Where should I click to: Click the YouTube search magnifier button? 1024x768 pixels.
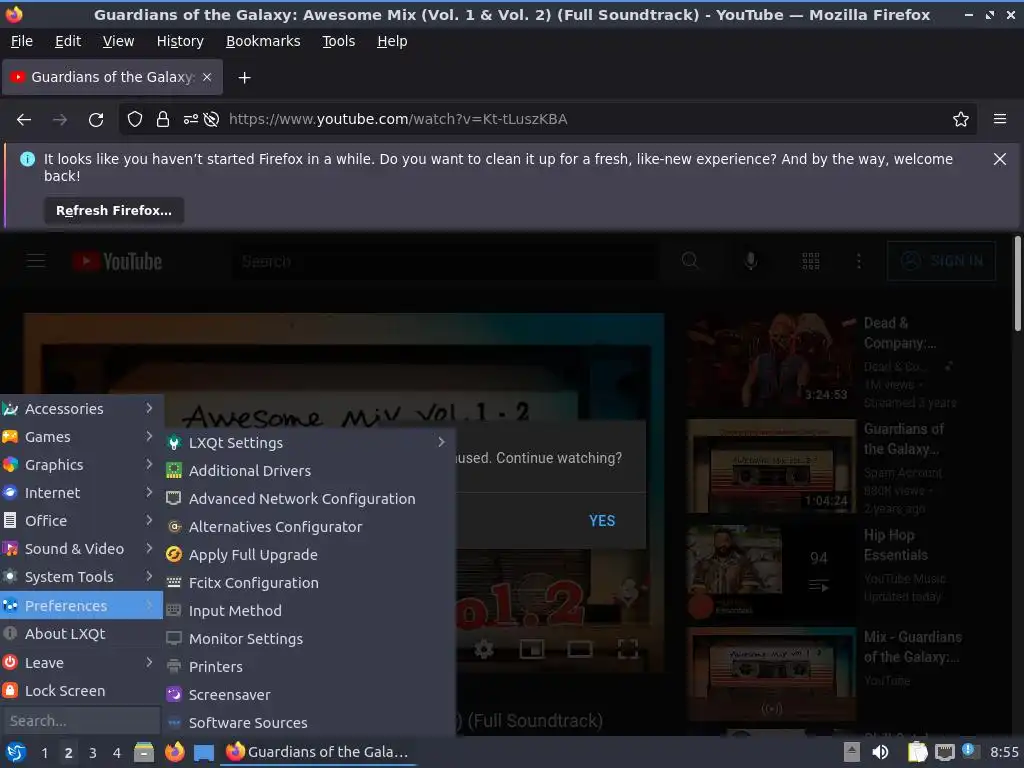(x=690, y=261)
